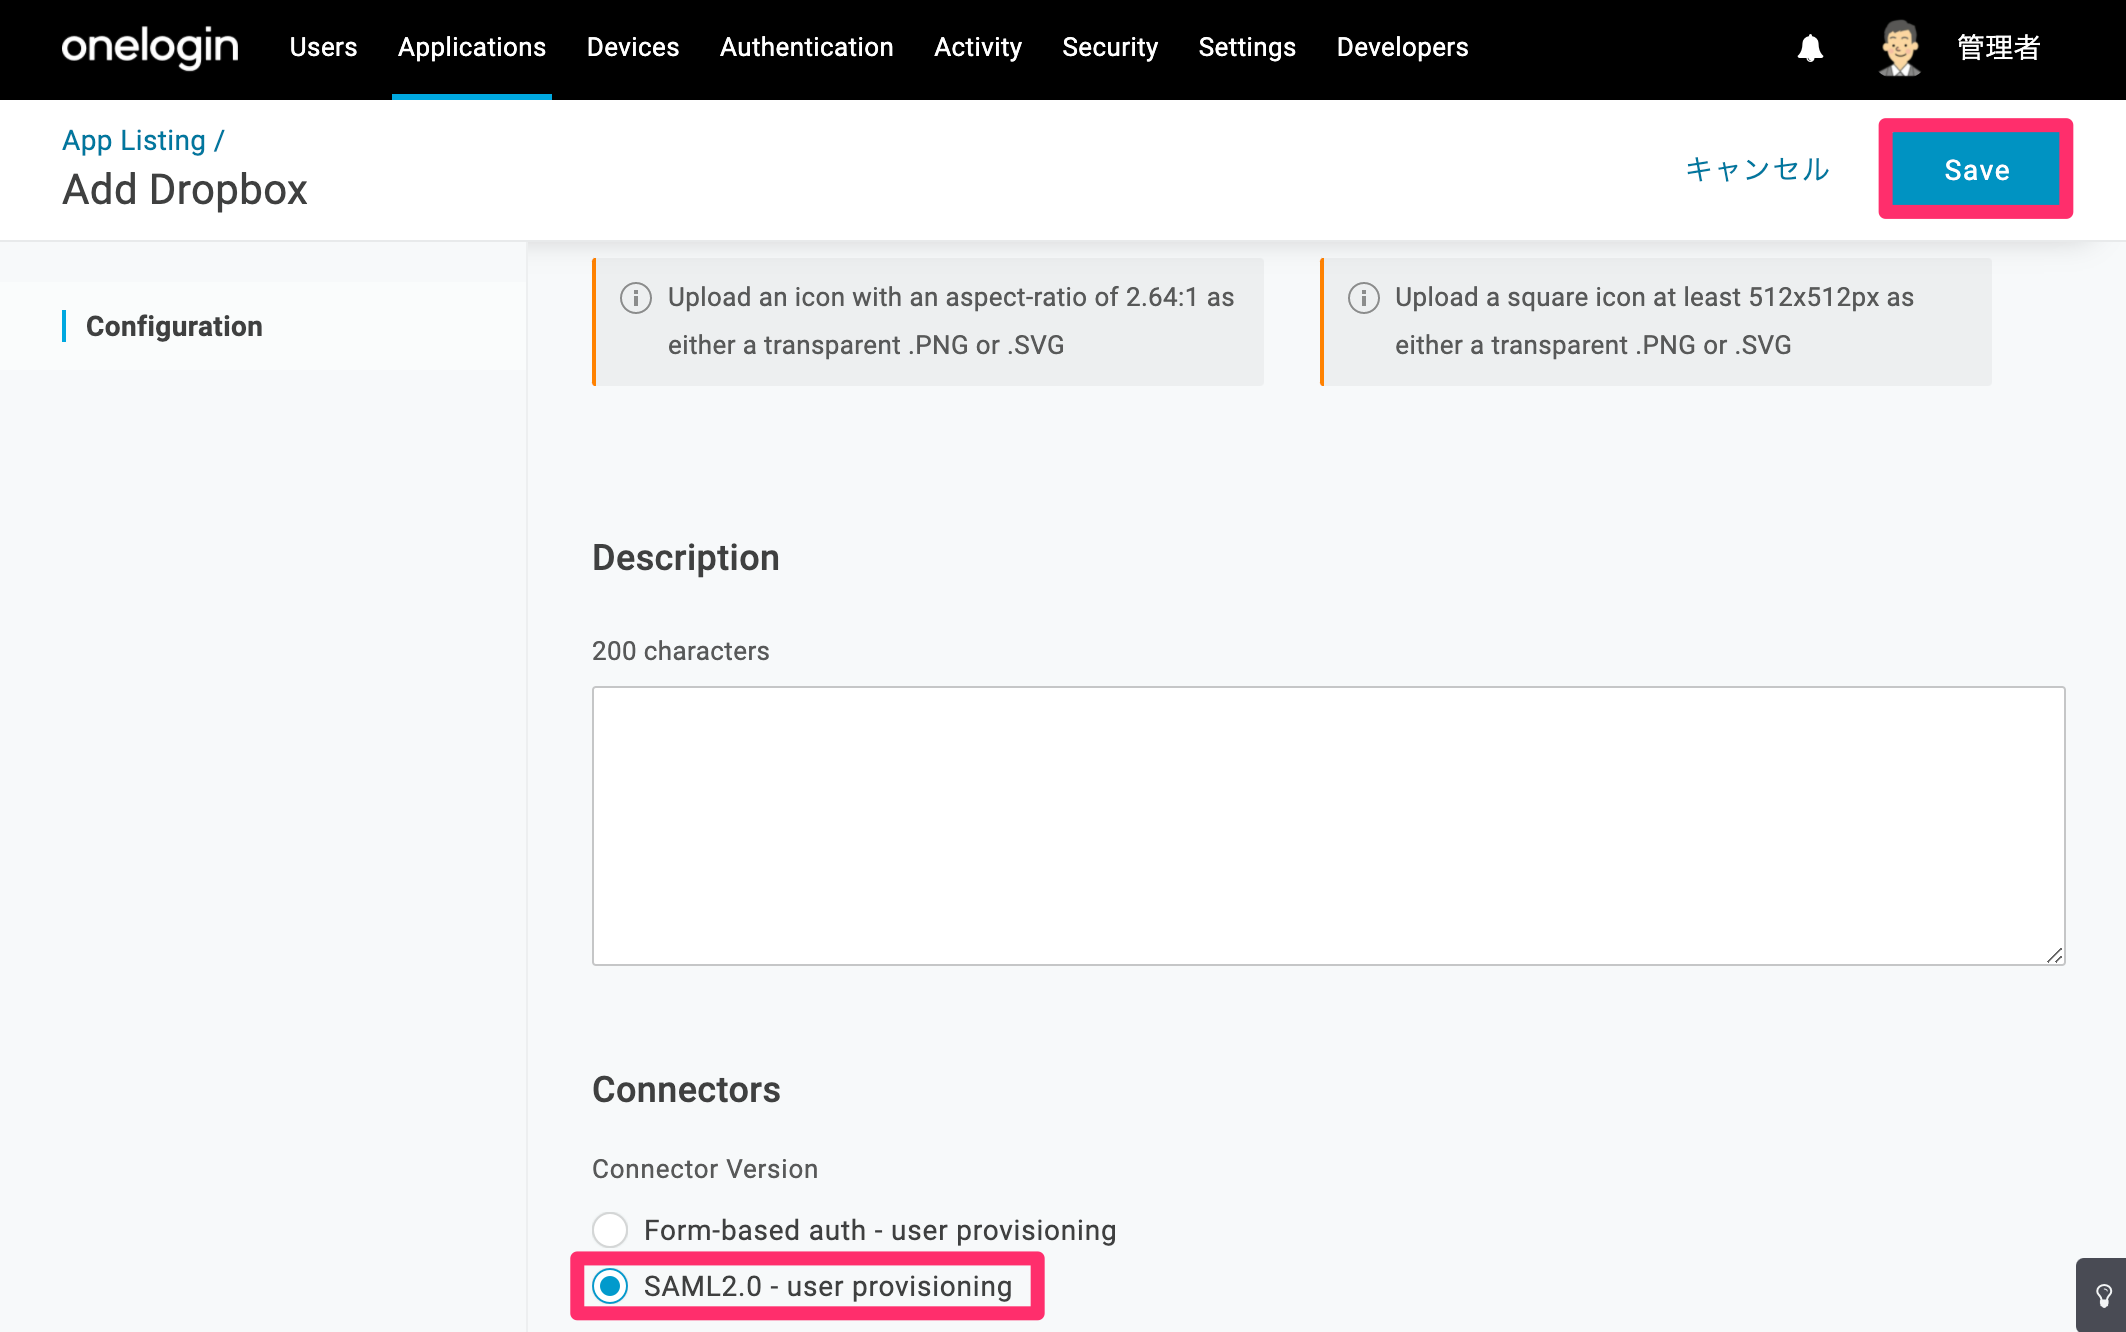Click the OneLogin logo
2126x1332 pixels.
150,47
